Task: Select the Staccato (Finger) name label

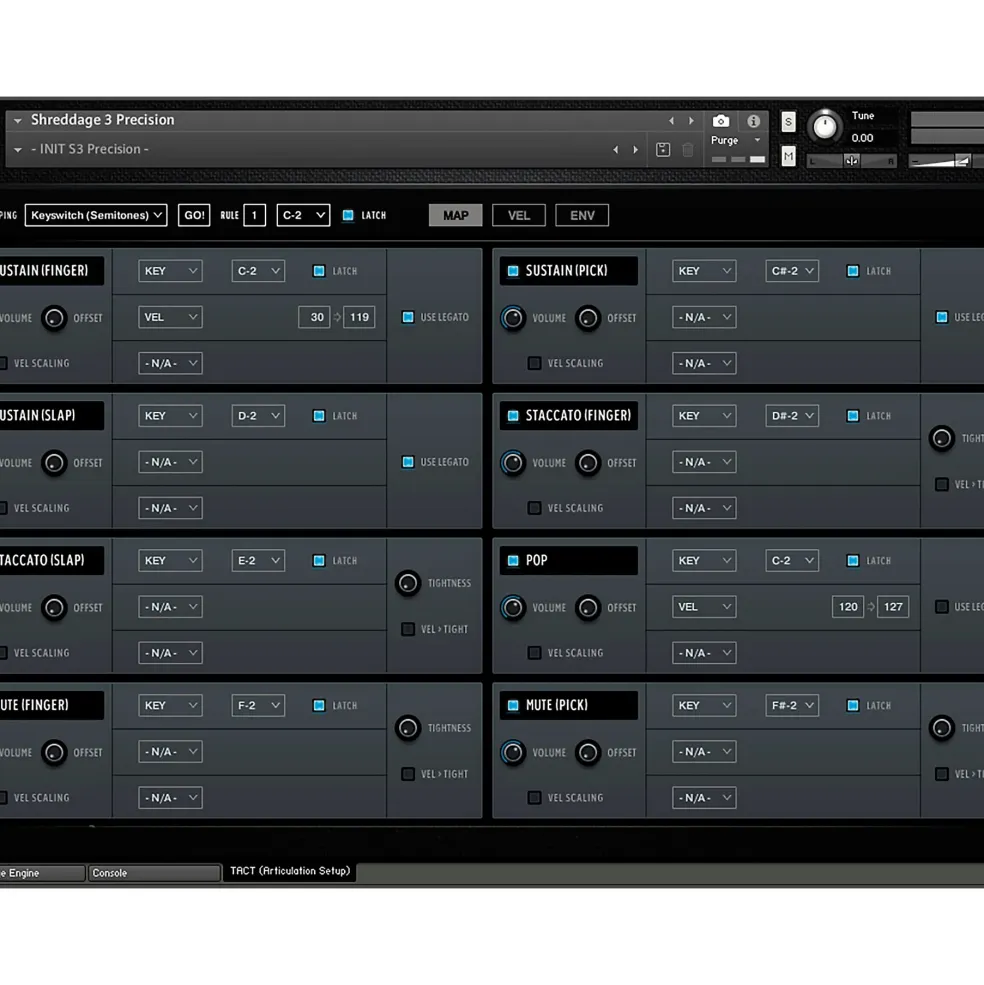Action: click(x=578, y=416)
